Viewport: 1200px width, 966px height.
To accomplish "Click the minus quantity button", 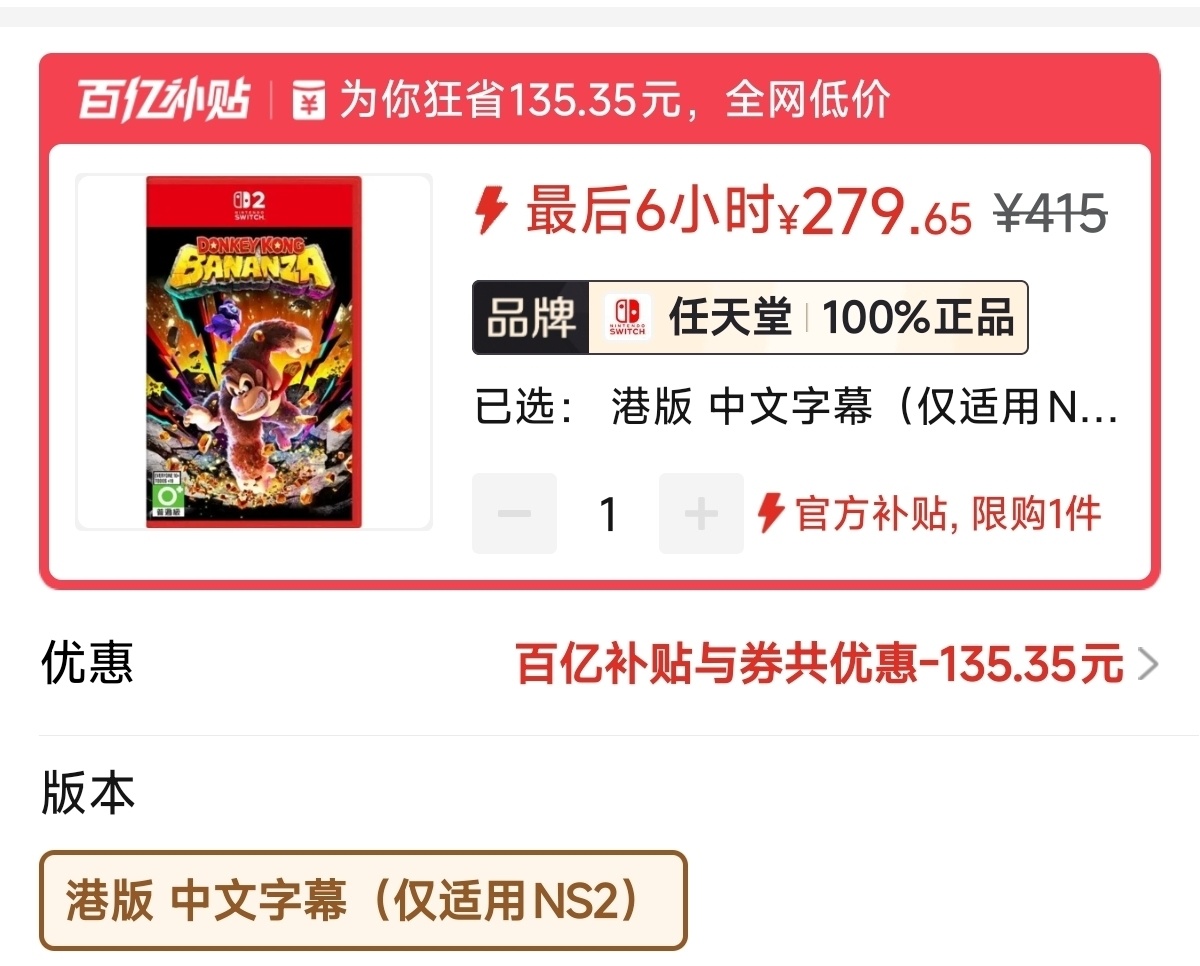I will click(x=515, y=514).
